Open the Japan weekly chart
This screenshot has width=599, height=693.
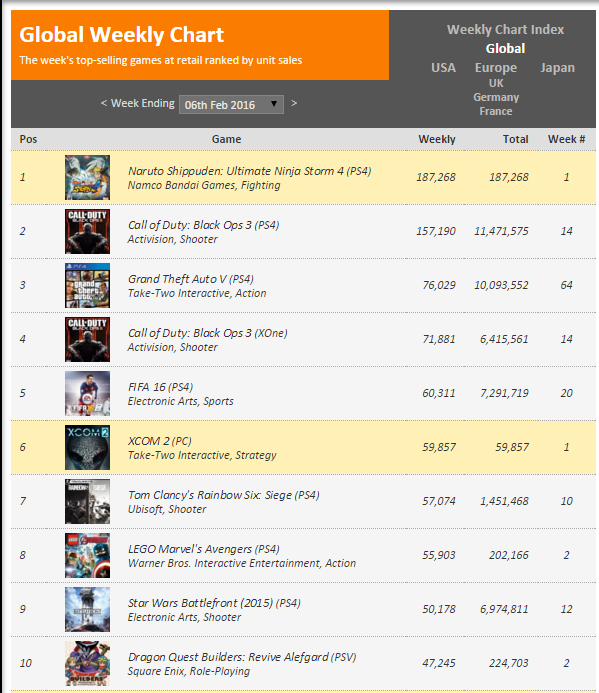tap(557, 68)
